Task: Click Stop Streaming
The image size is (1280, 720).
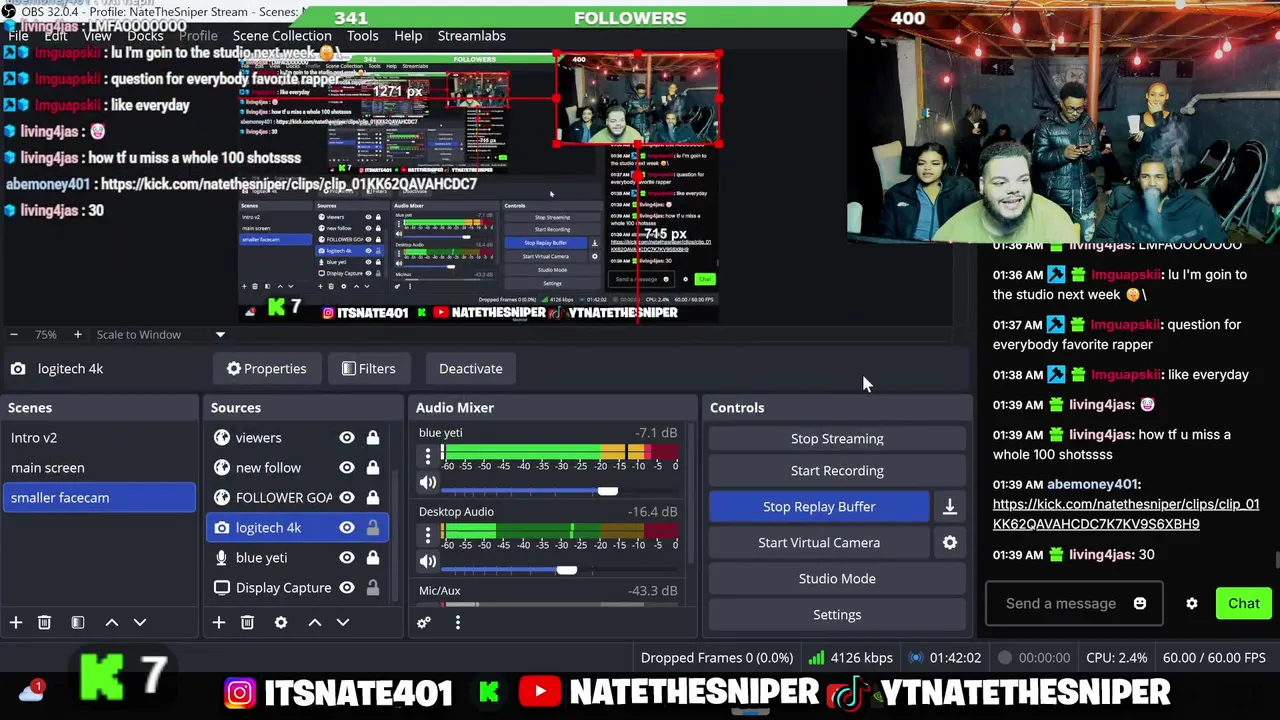Action: pyautogui.click(x=837, y=439)
